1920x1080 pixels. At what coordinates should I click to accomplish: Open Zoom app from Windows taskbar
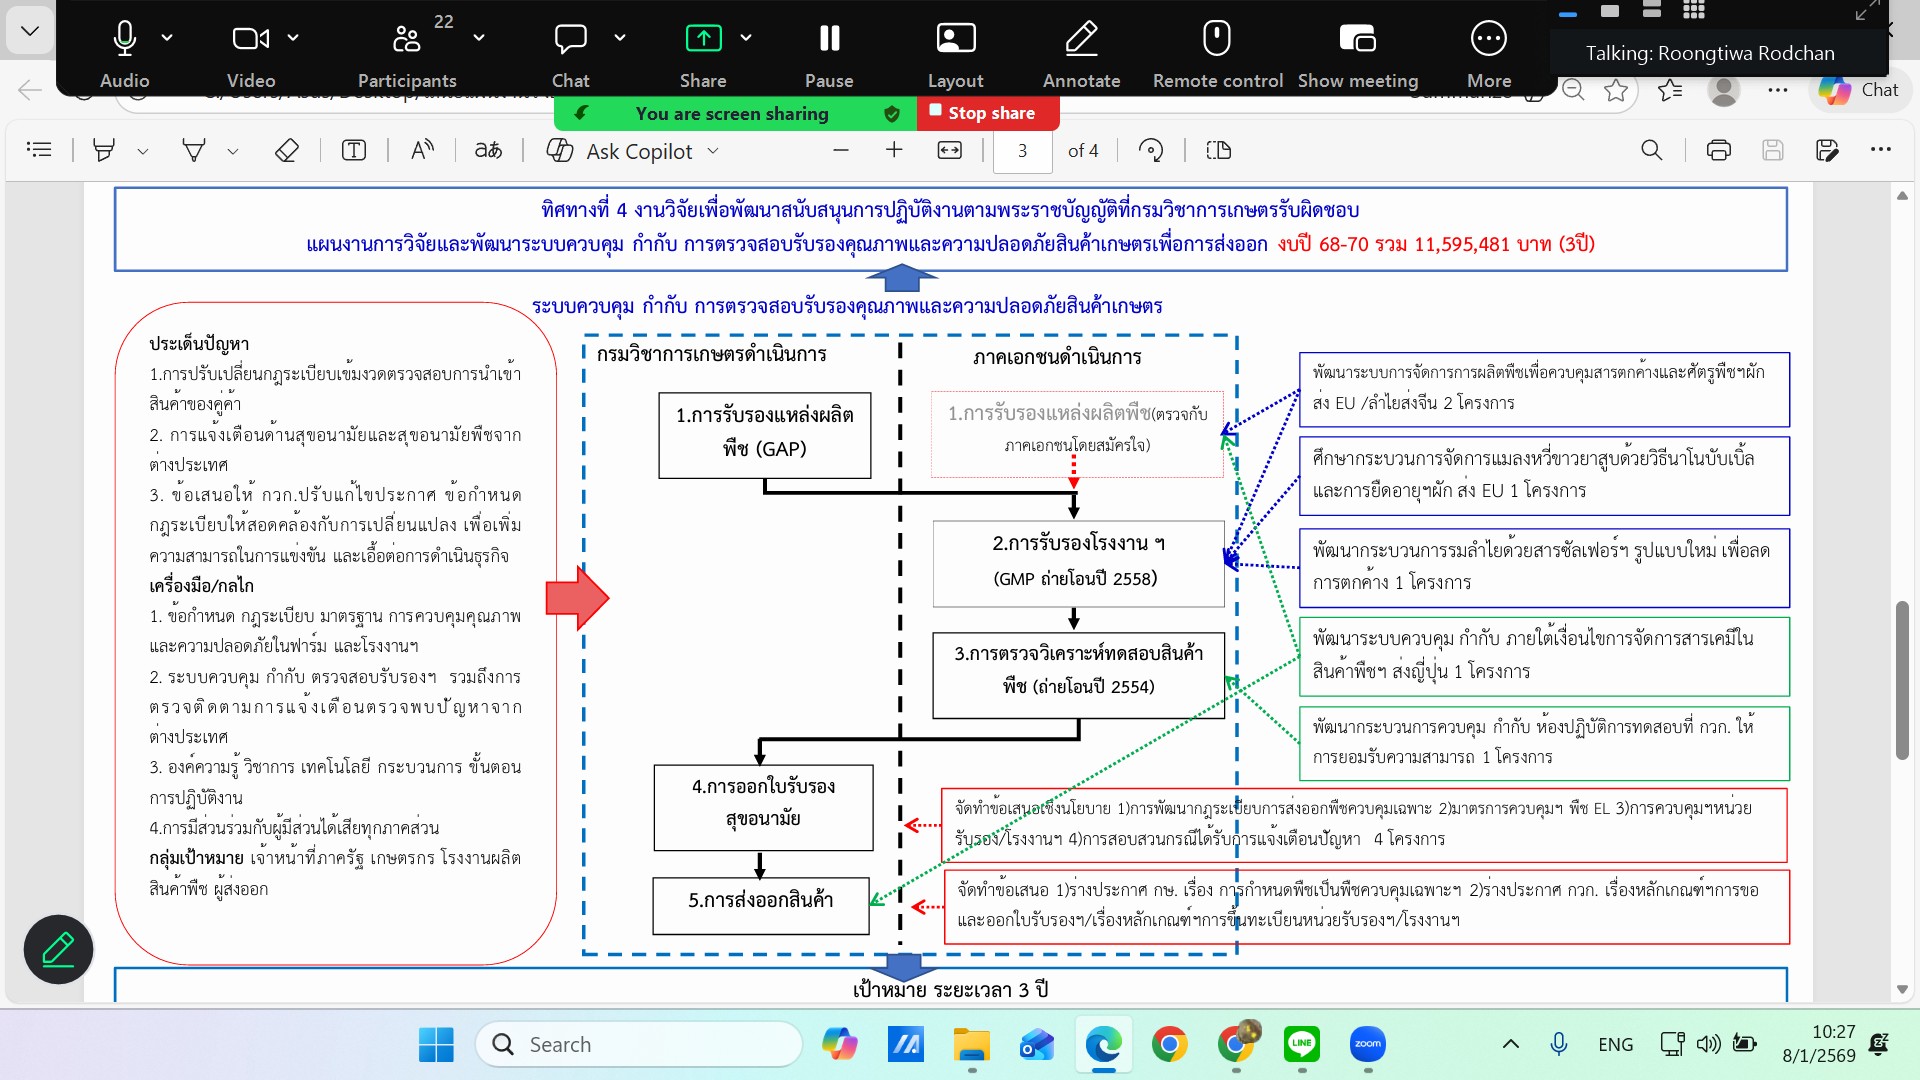[x=1367, y=1044]
